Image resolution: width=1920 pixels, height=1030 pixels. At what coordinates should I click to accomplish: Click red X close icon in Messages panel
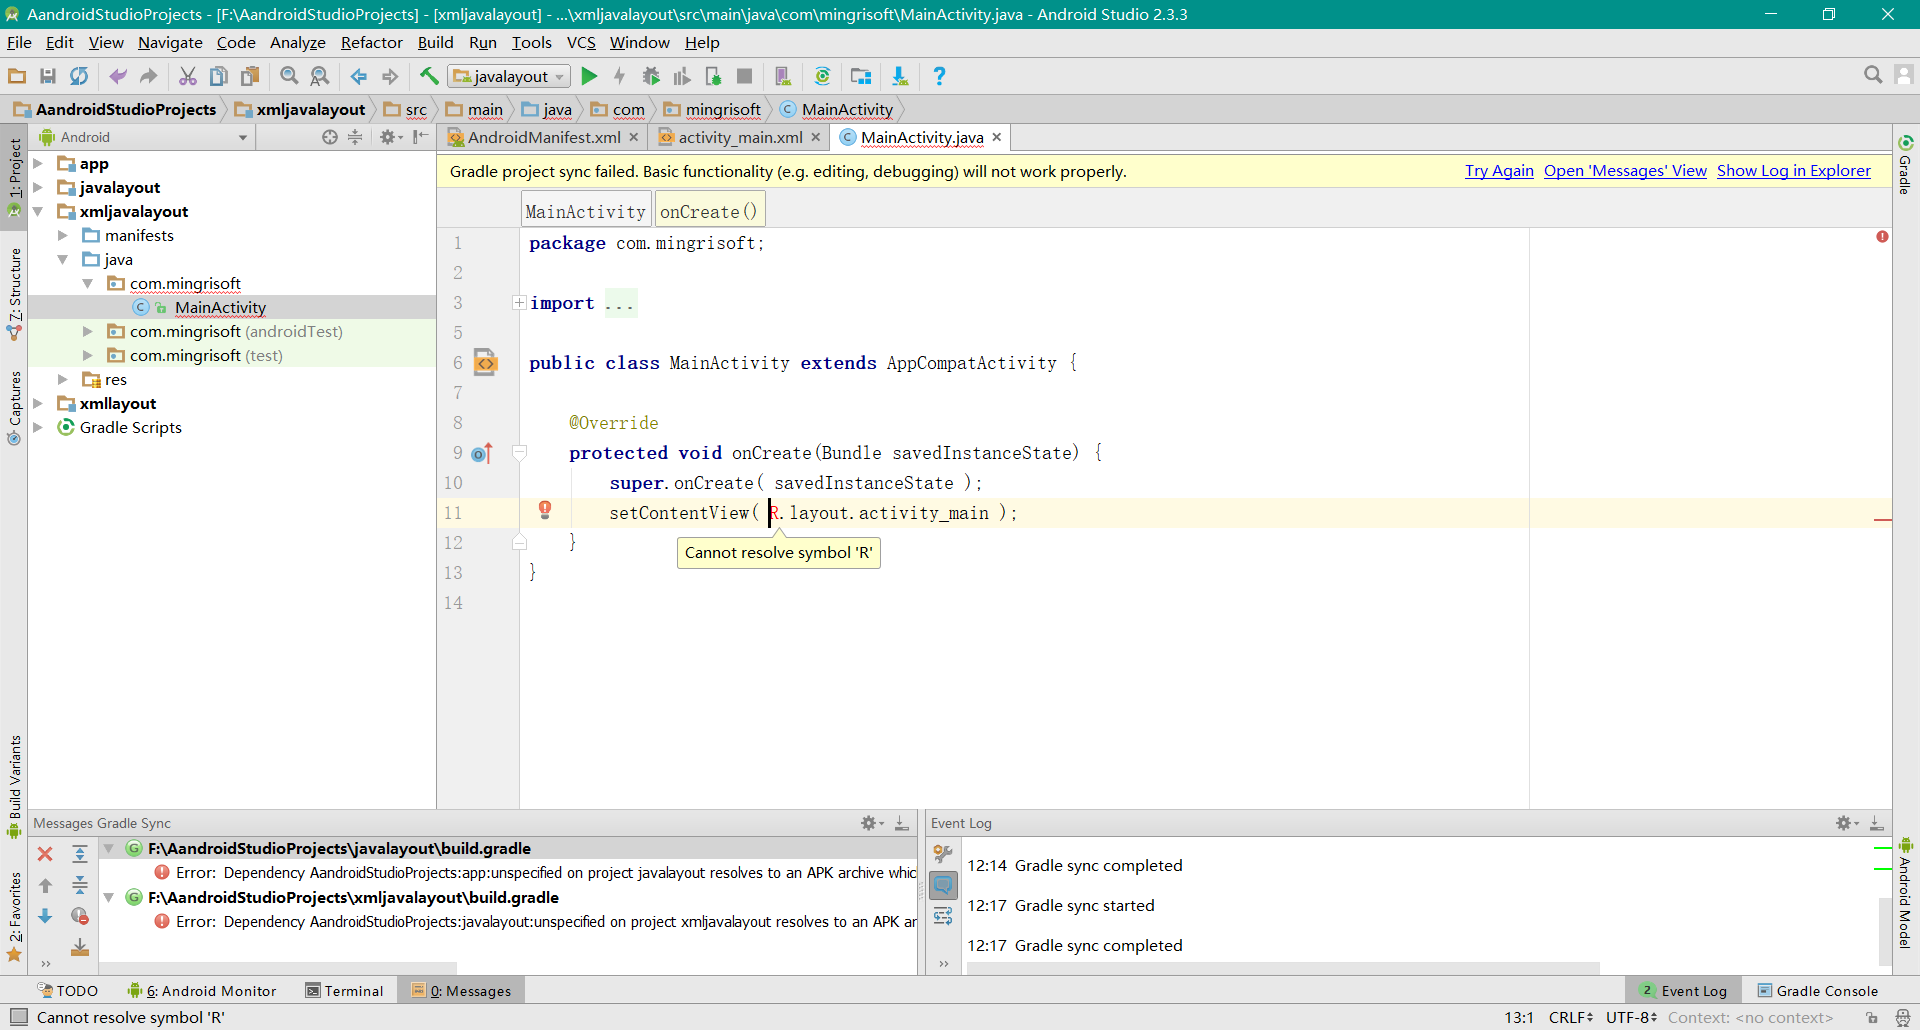[x=45, y=854]
